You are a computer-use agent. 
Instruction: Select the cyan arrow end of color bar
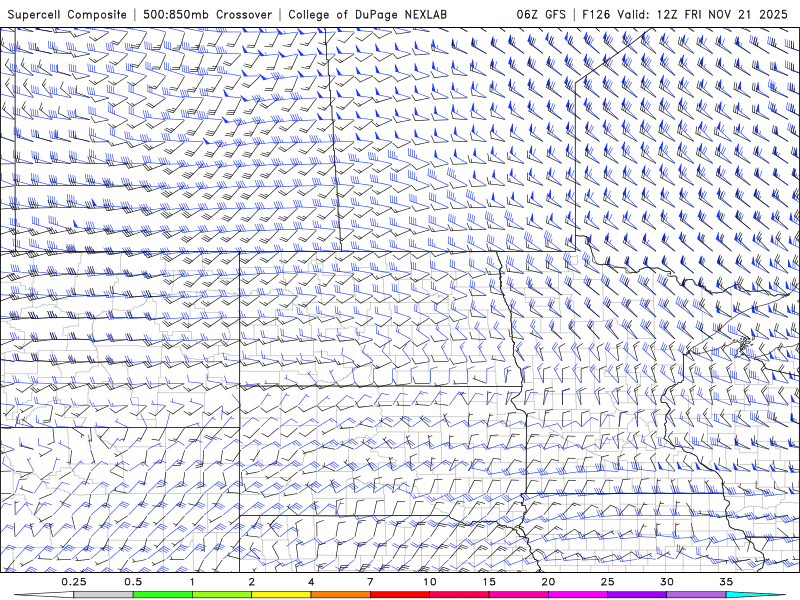[755, 595]
